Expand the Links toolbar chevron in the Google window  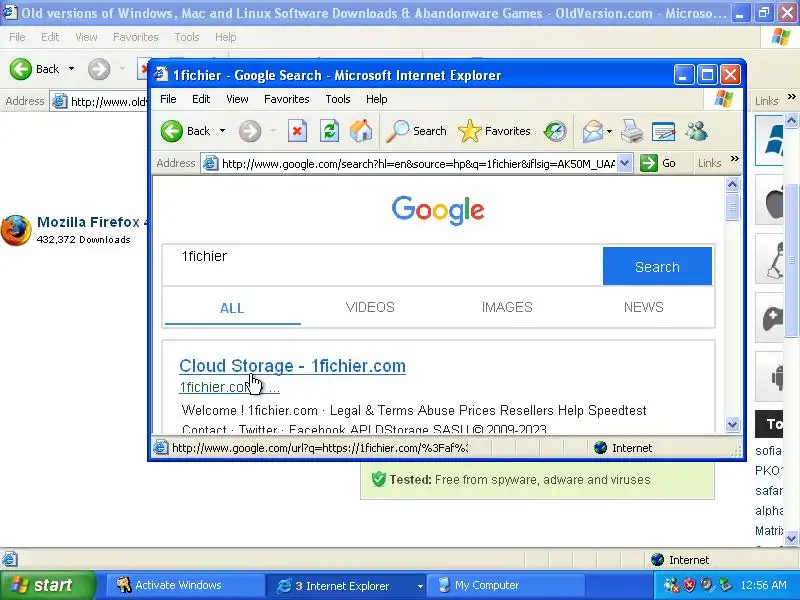click(x=735, y=159)
